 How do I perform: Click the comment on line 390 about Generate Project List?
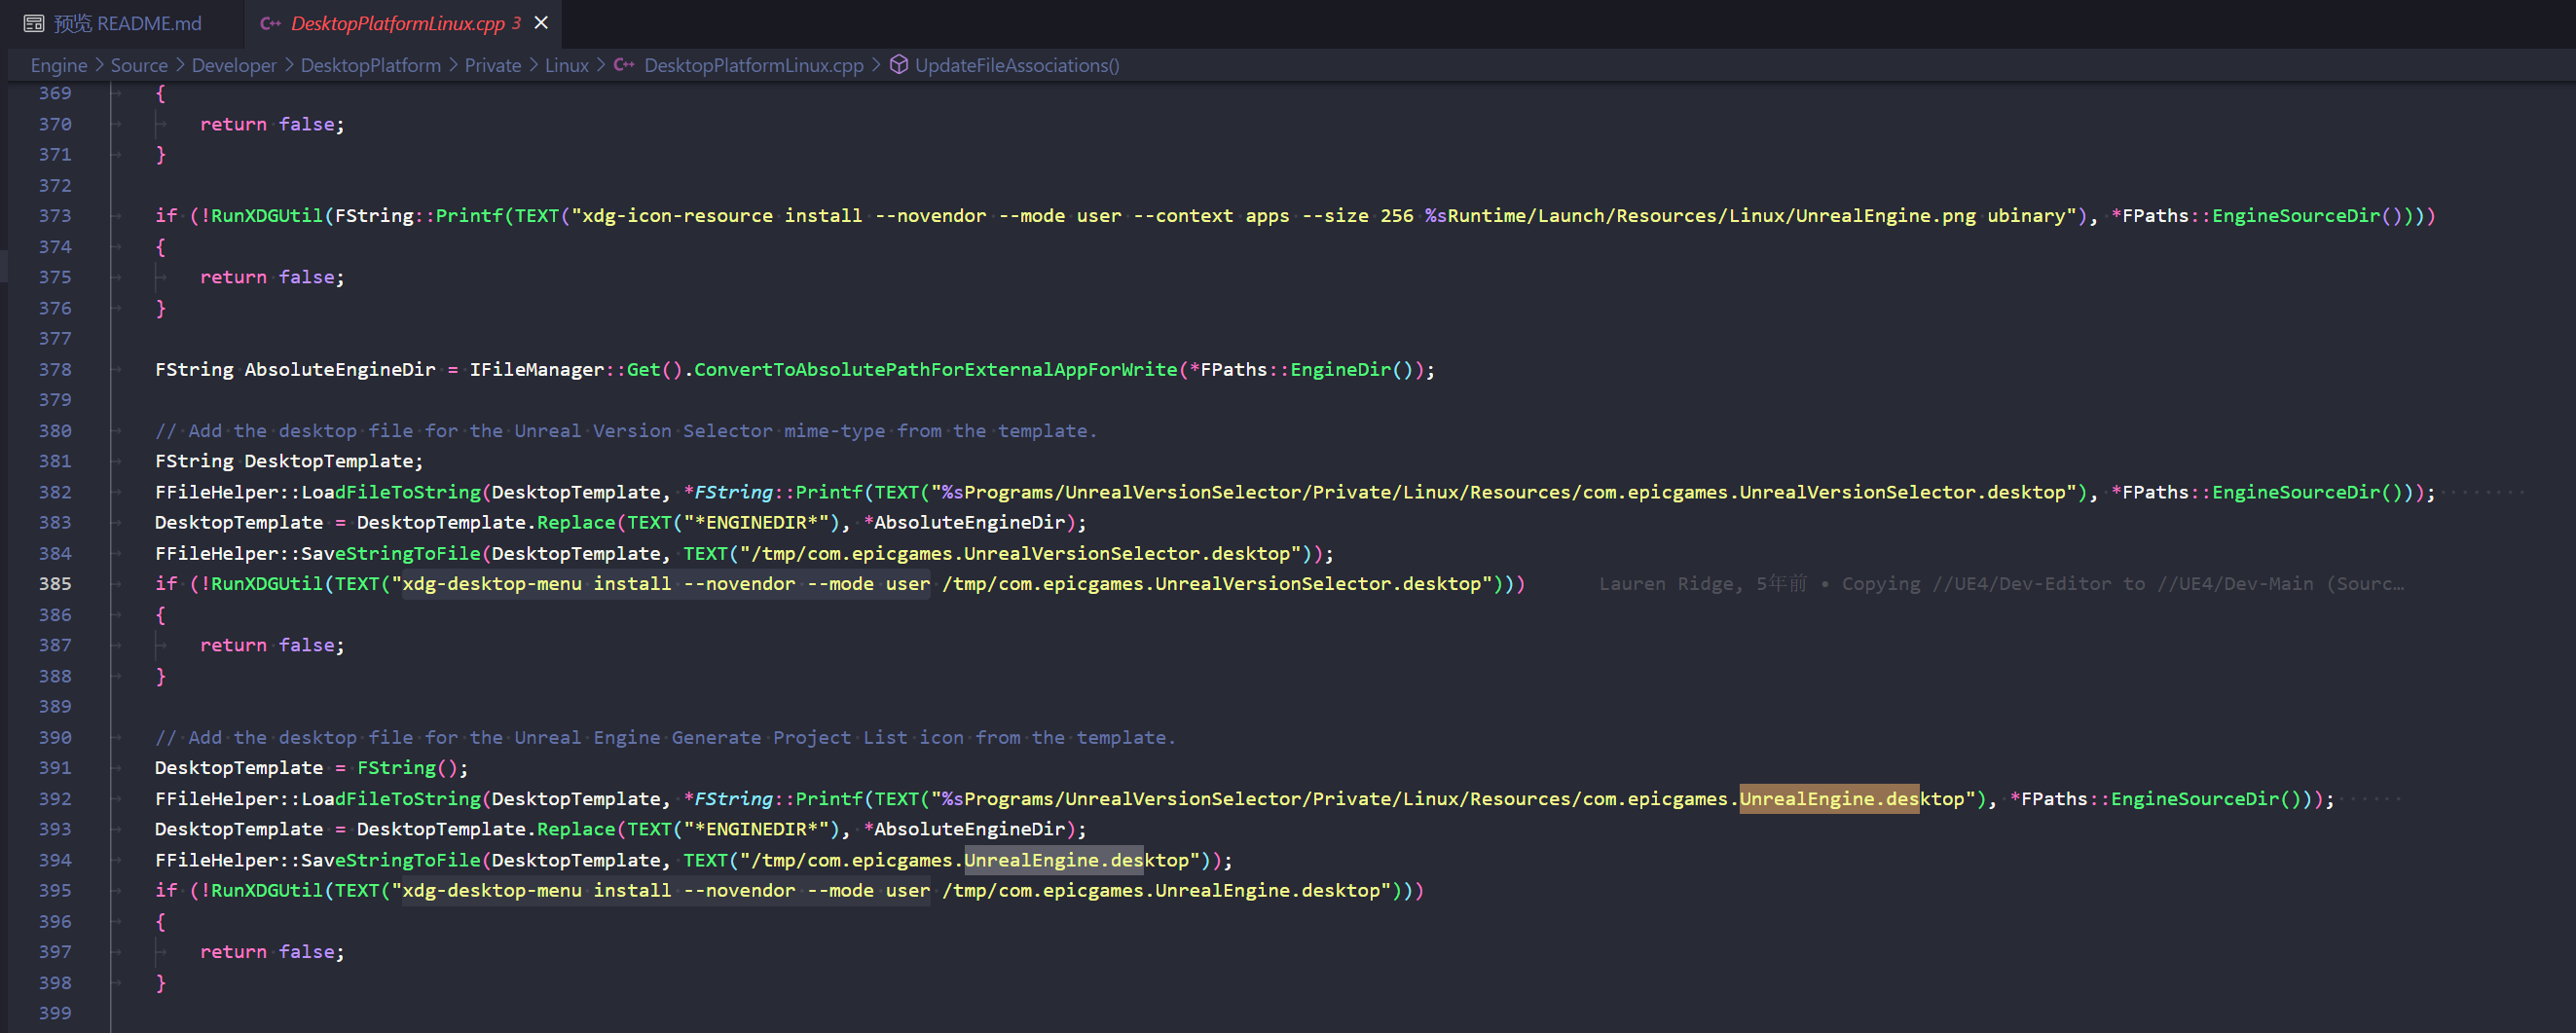point(665,737)
